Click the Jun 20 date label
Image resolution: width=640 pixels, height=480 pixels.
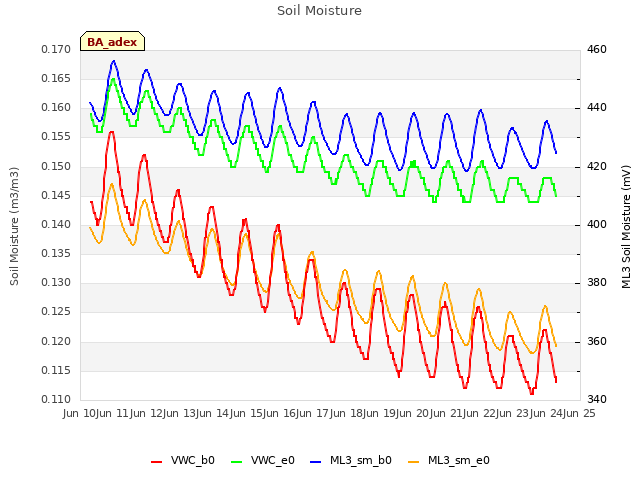[413, 413]
